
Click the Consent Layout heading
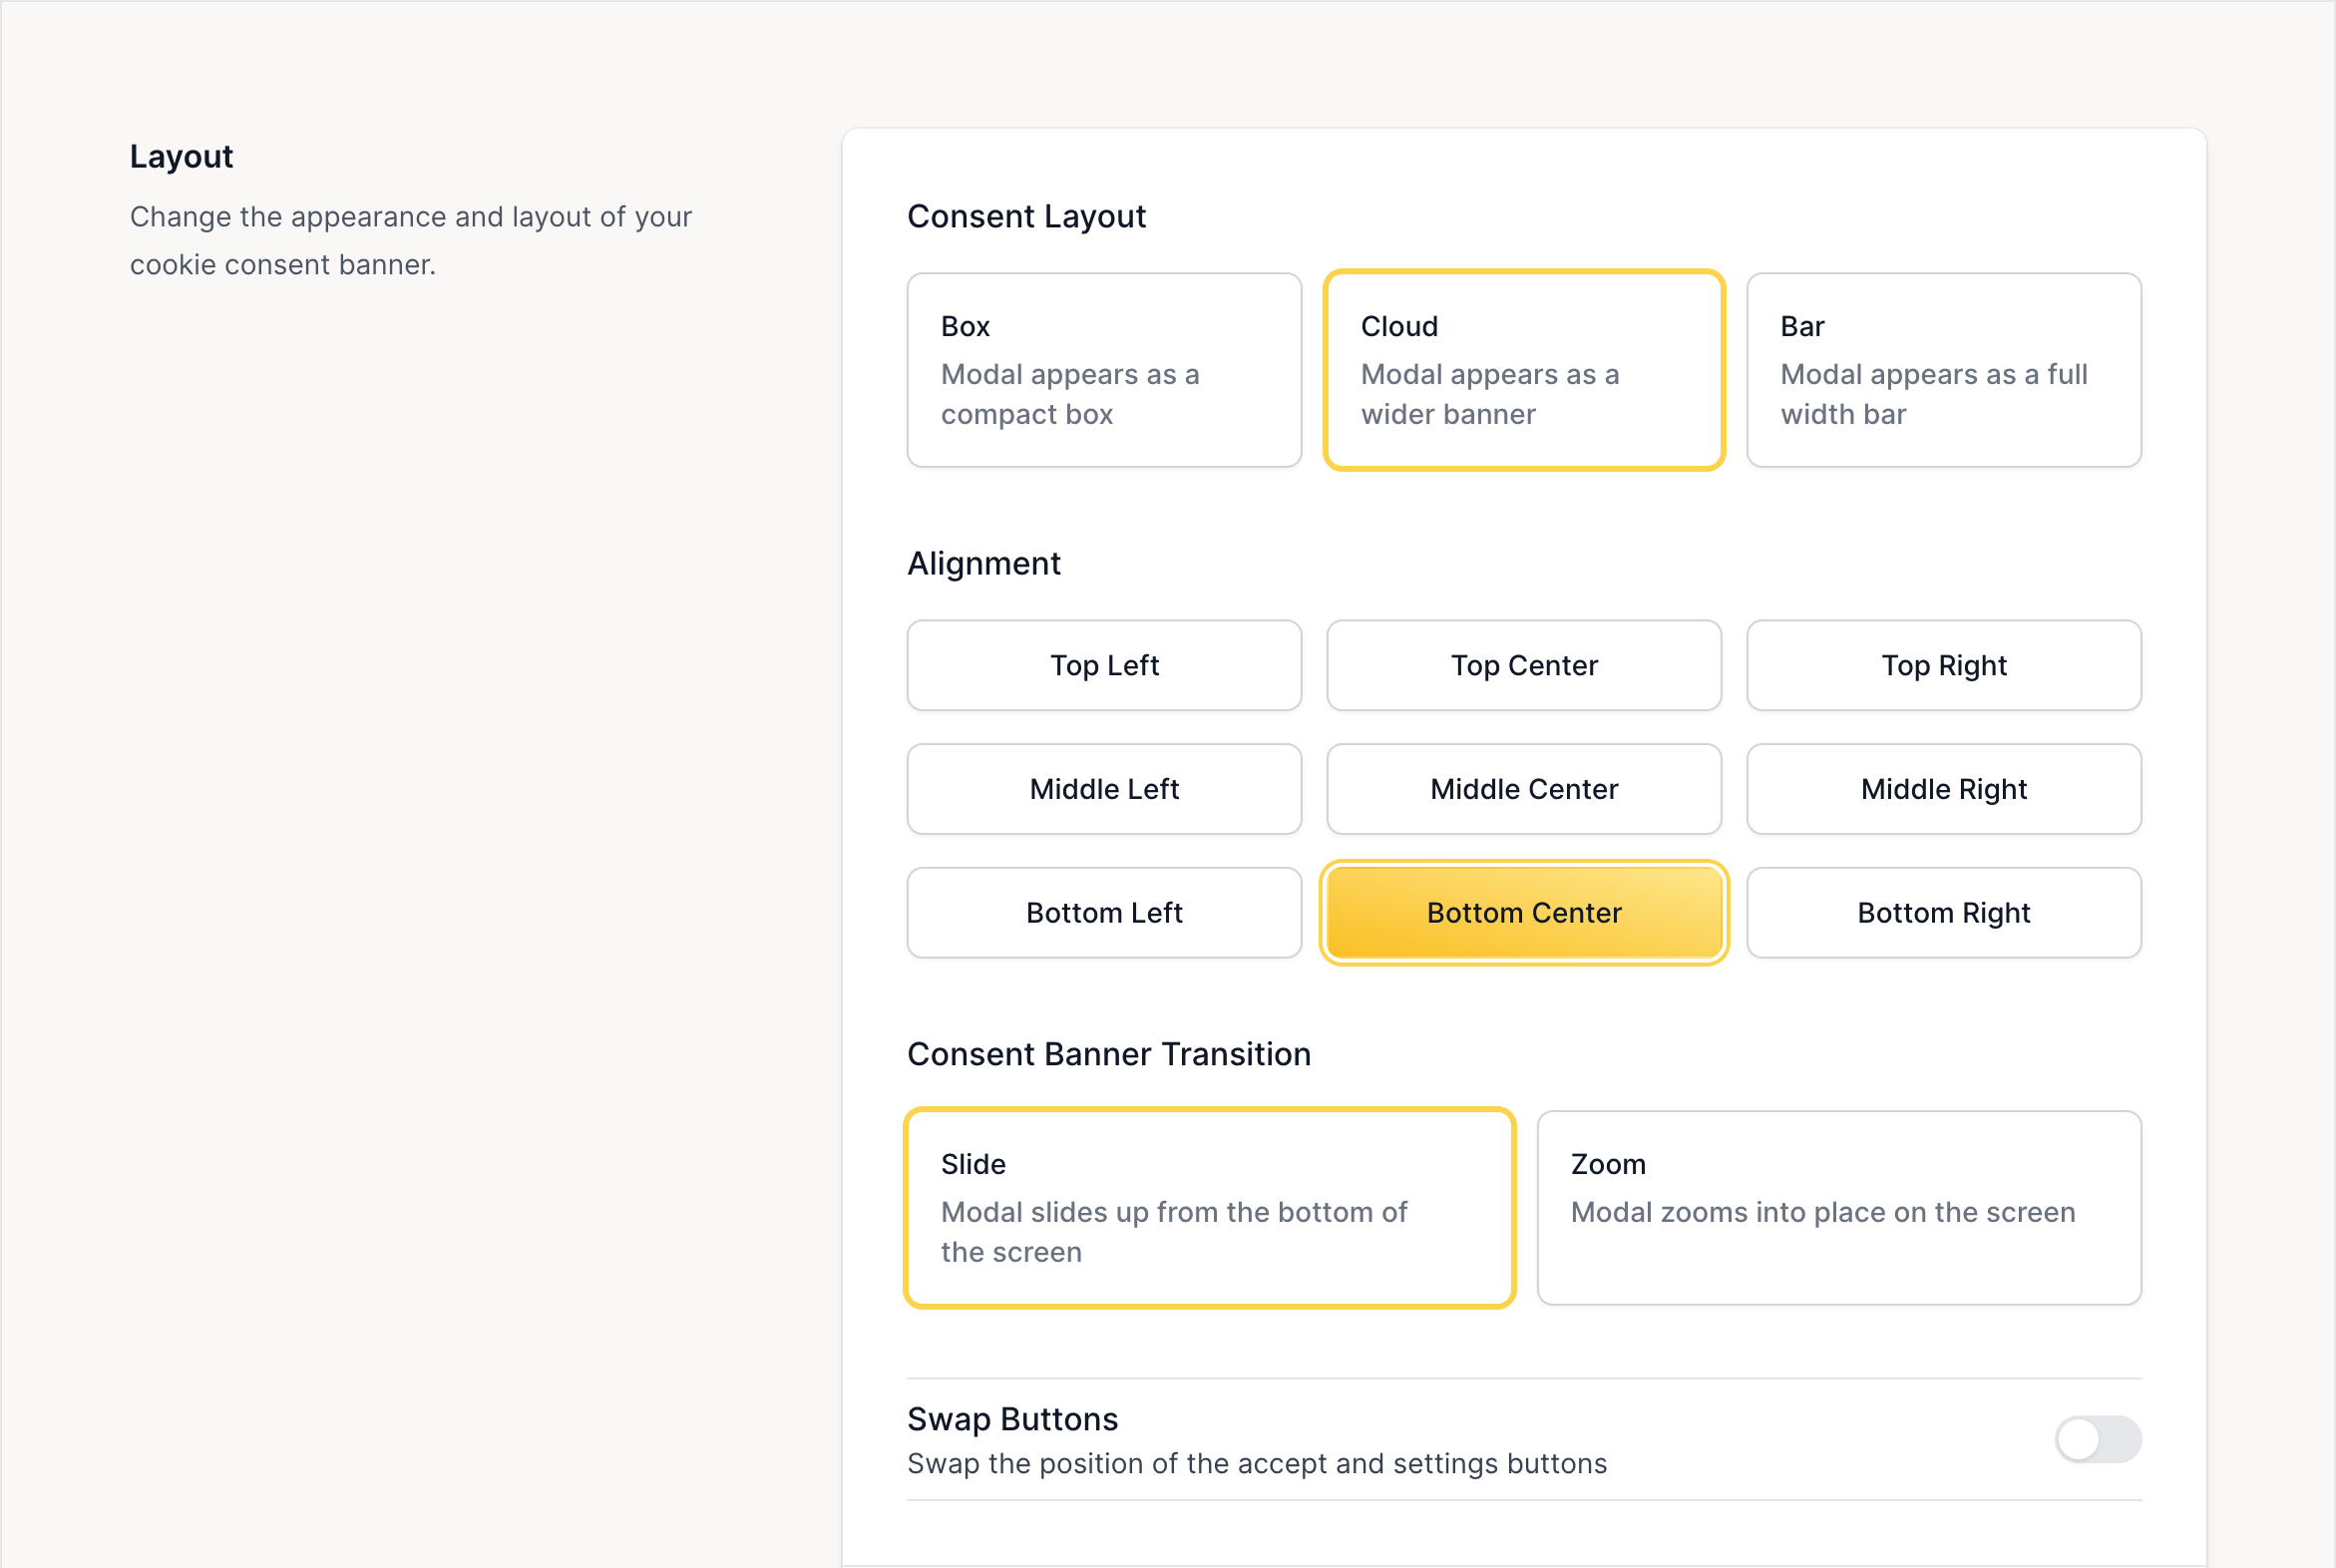1026,216
